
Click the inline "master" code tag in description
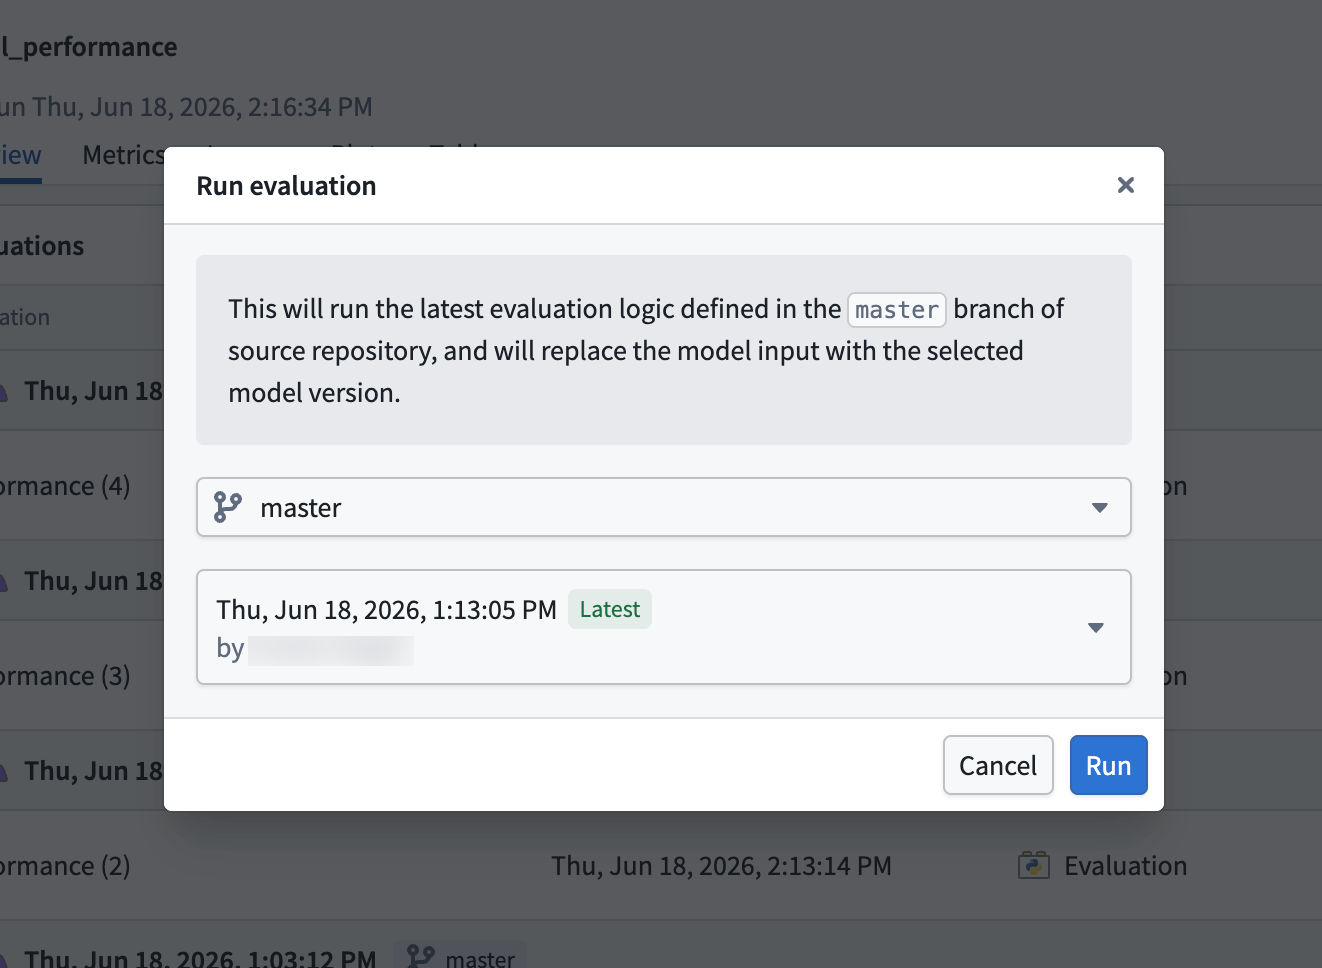pos(897,310)
